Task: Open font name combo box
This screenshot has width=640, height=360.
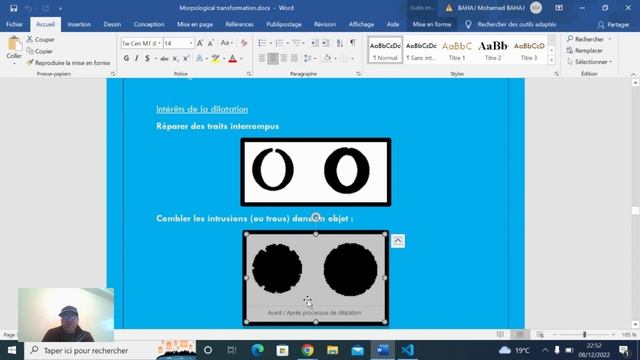Action: (141, 43)
